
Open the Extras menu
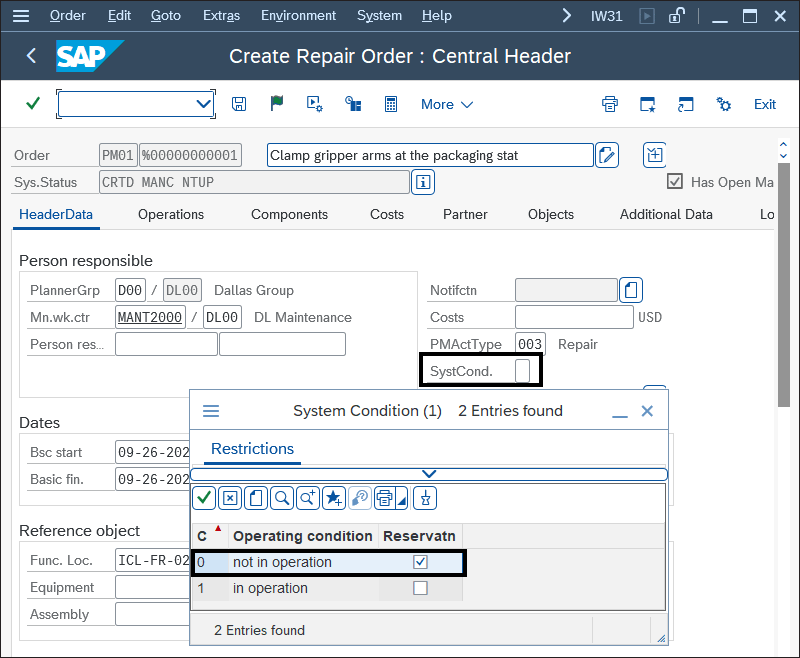[221, 16]
